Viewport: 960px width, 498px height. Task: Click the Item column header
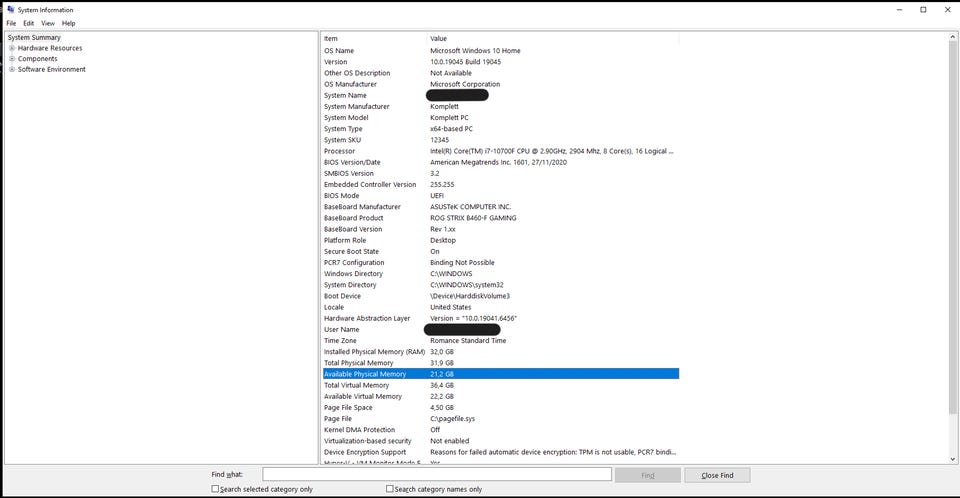pos(373,39)
